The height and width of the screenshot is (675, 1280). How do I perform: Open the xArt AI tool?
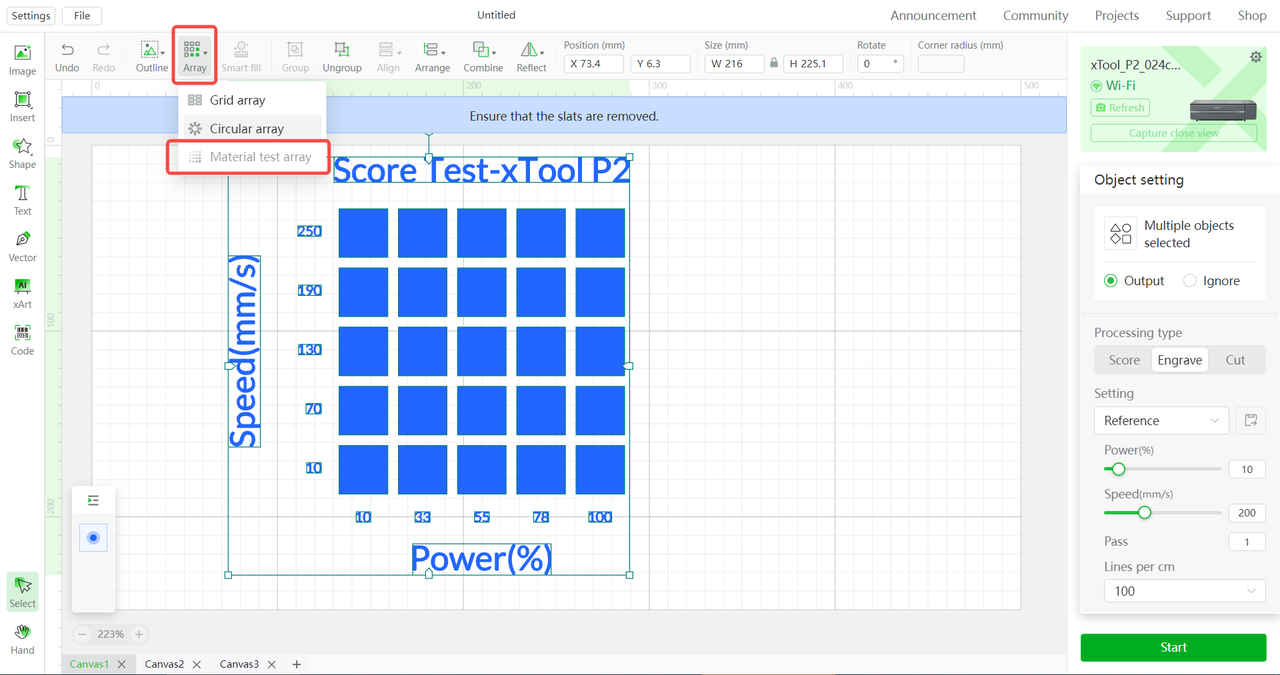click(22, 293)
